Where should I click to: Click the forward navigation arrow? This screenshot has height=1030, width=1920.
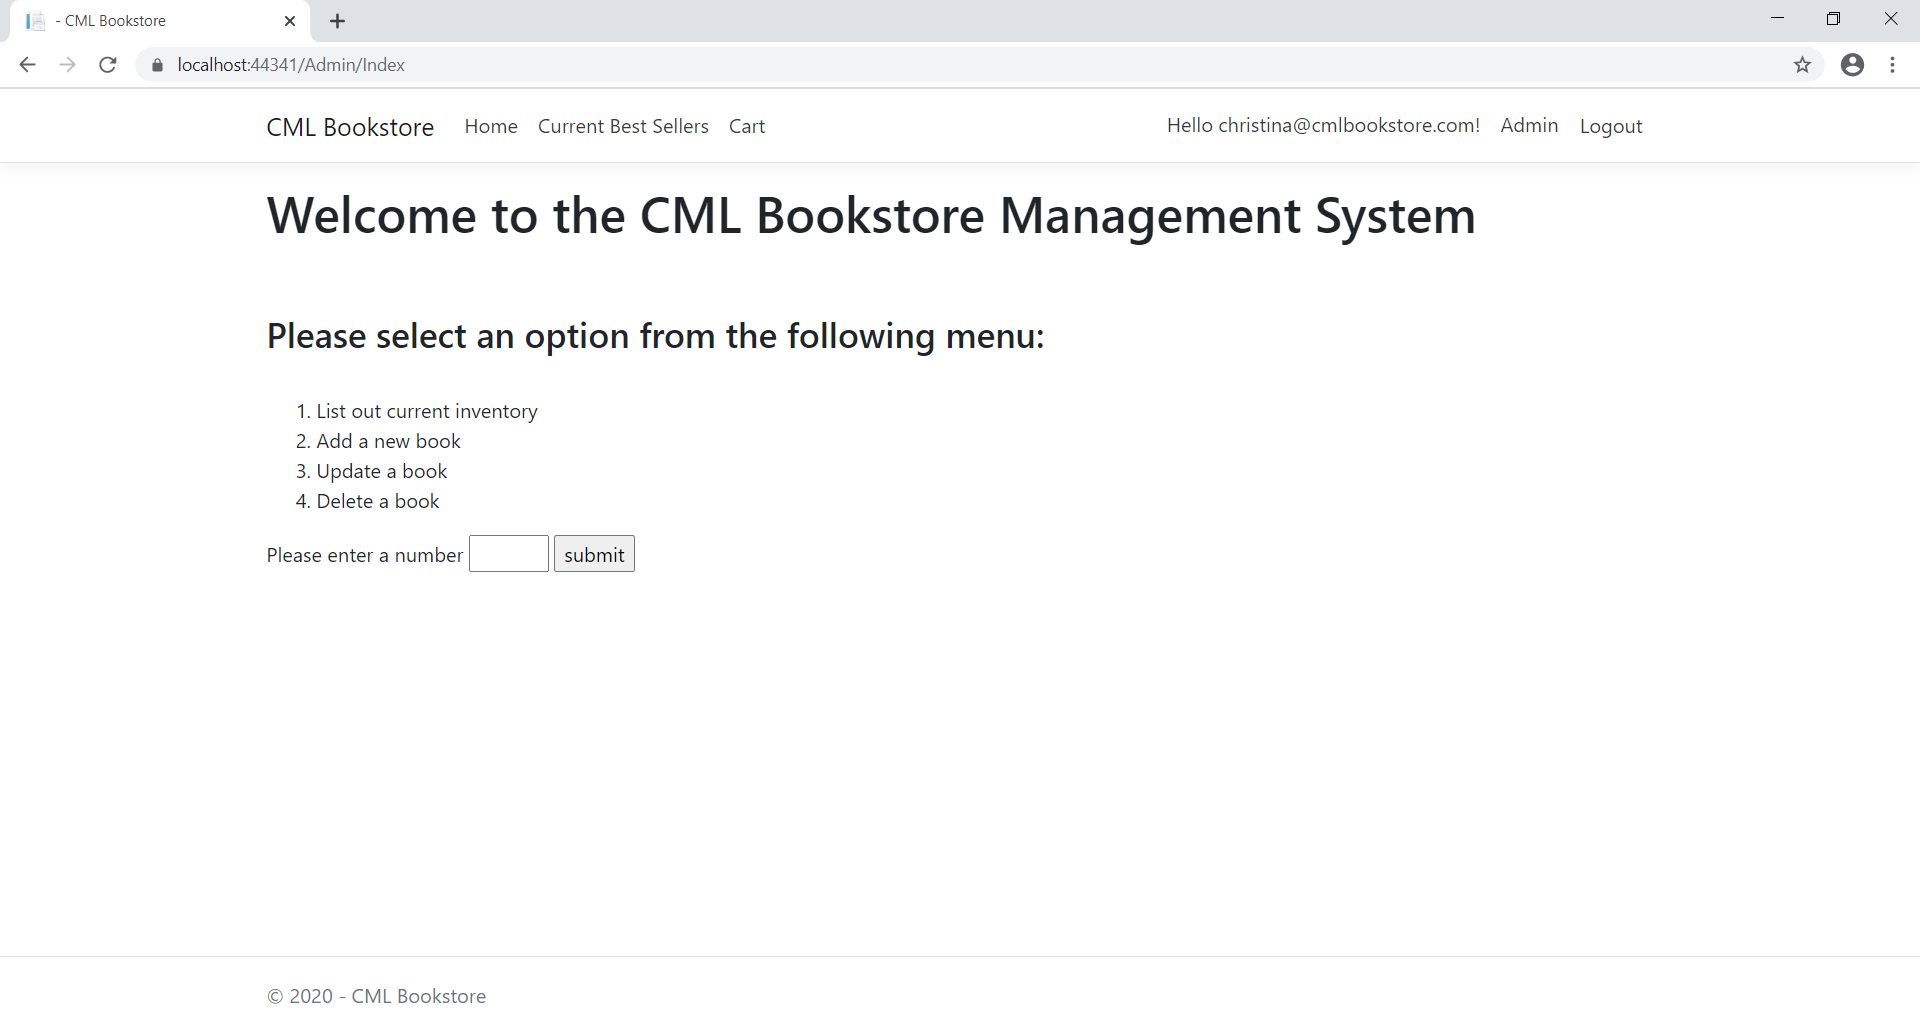(x=67, y=64)
